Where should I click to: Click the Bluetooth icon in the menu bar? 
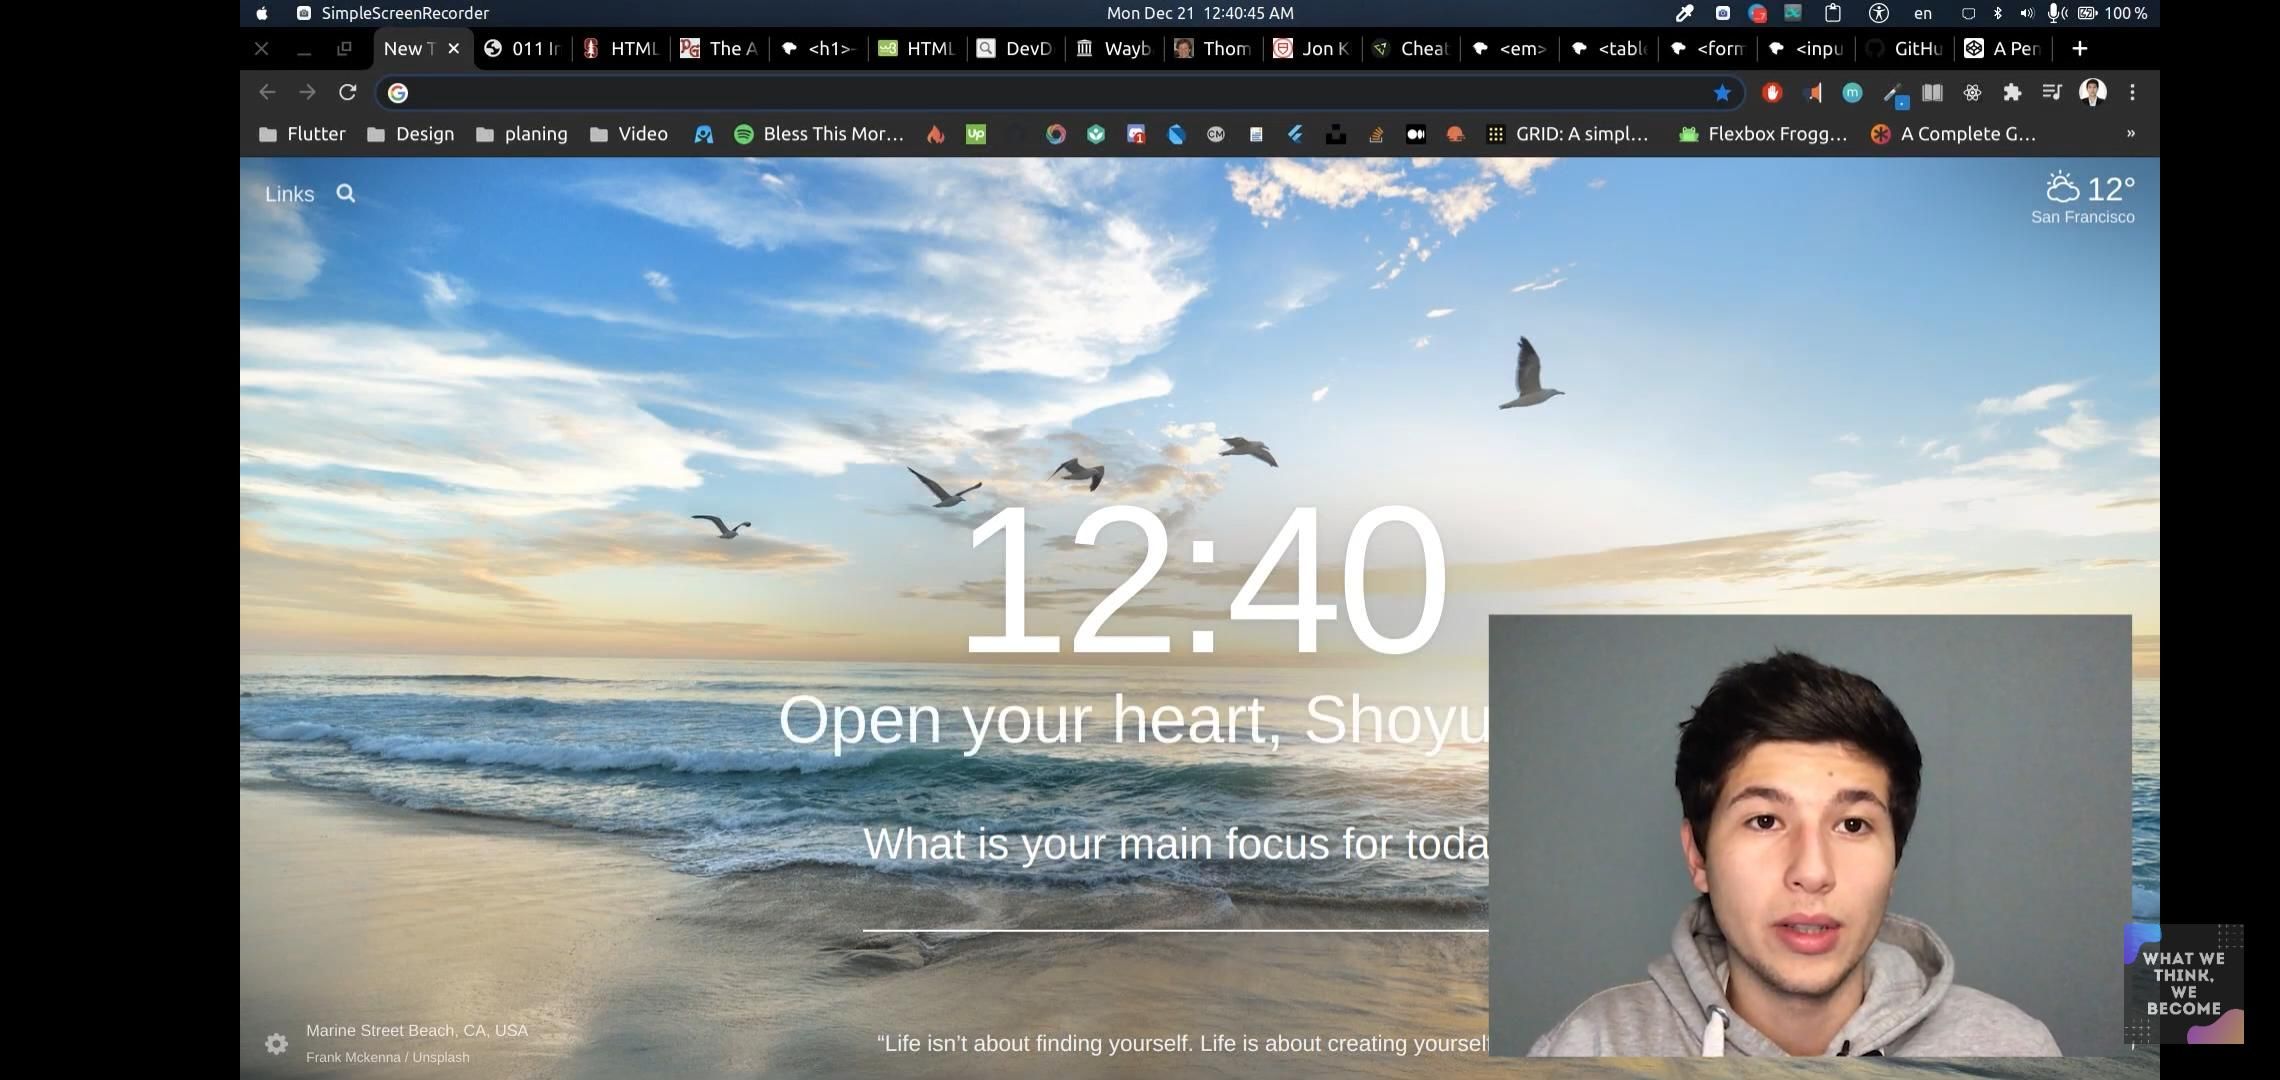(1998, 13)
